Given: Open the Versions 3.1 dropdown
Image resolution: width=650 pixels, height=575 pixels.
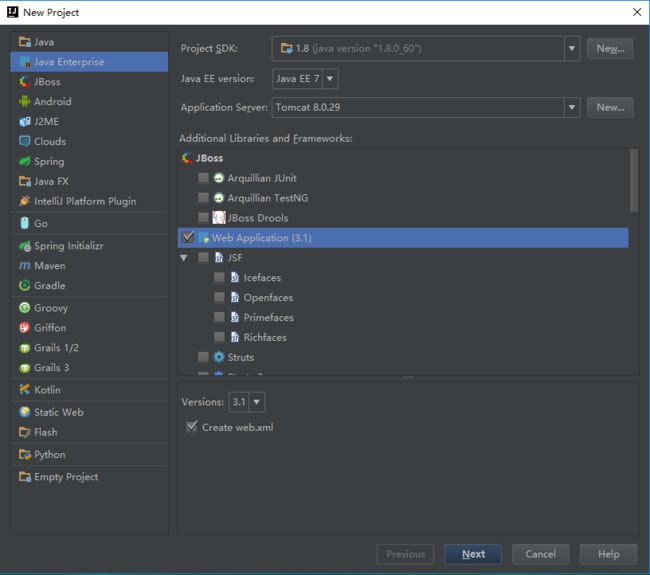Looking at the screenshot, I should pos(247,402).
